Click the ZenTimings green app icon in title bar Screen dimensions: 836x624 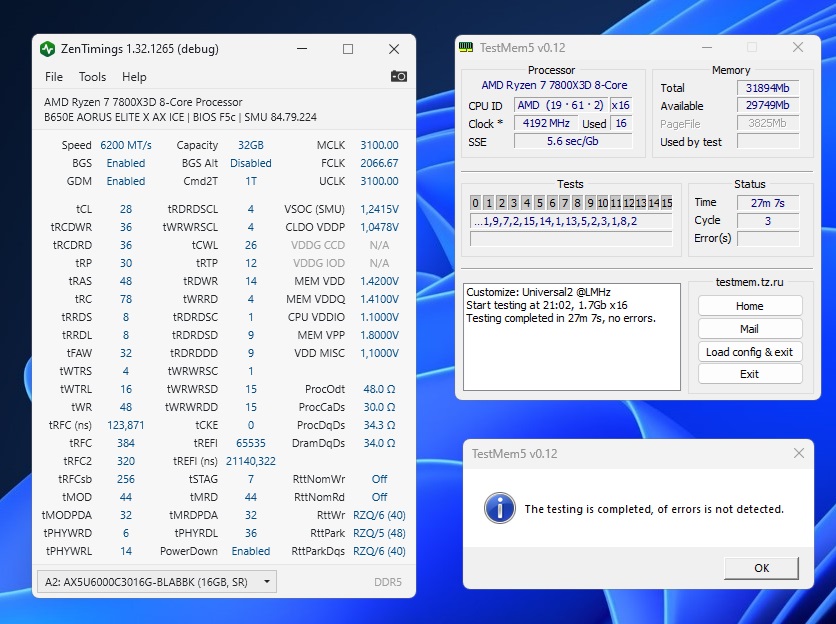click(x=47, y=49)
